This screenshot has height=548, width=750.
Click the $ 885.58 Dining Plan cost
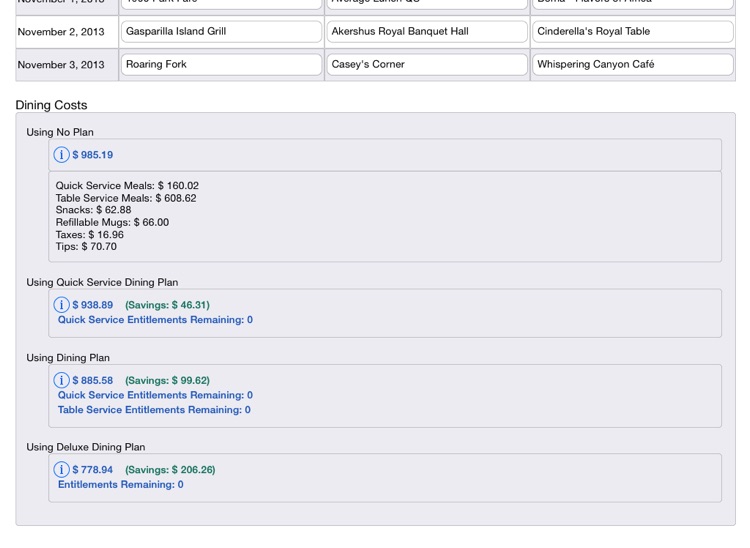(x=93, y=381)
